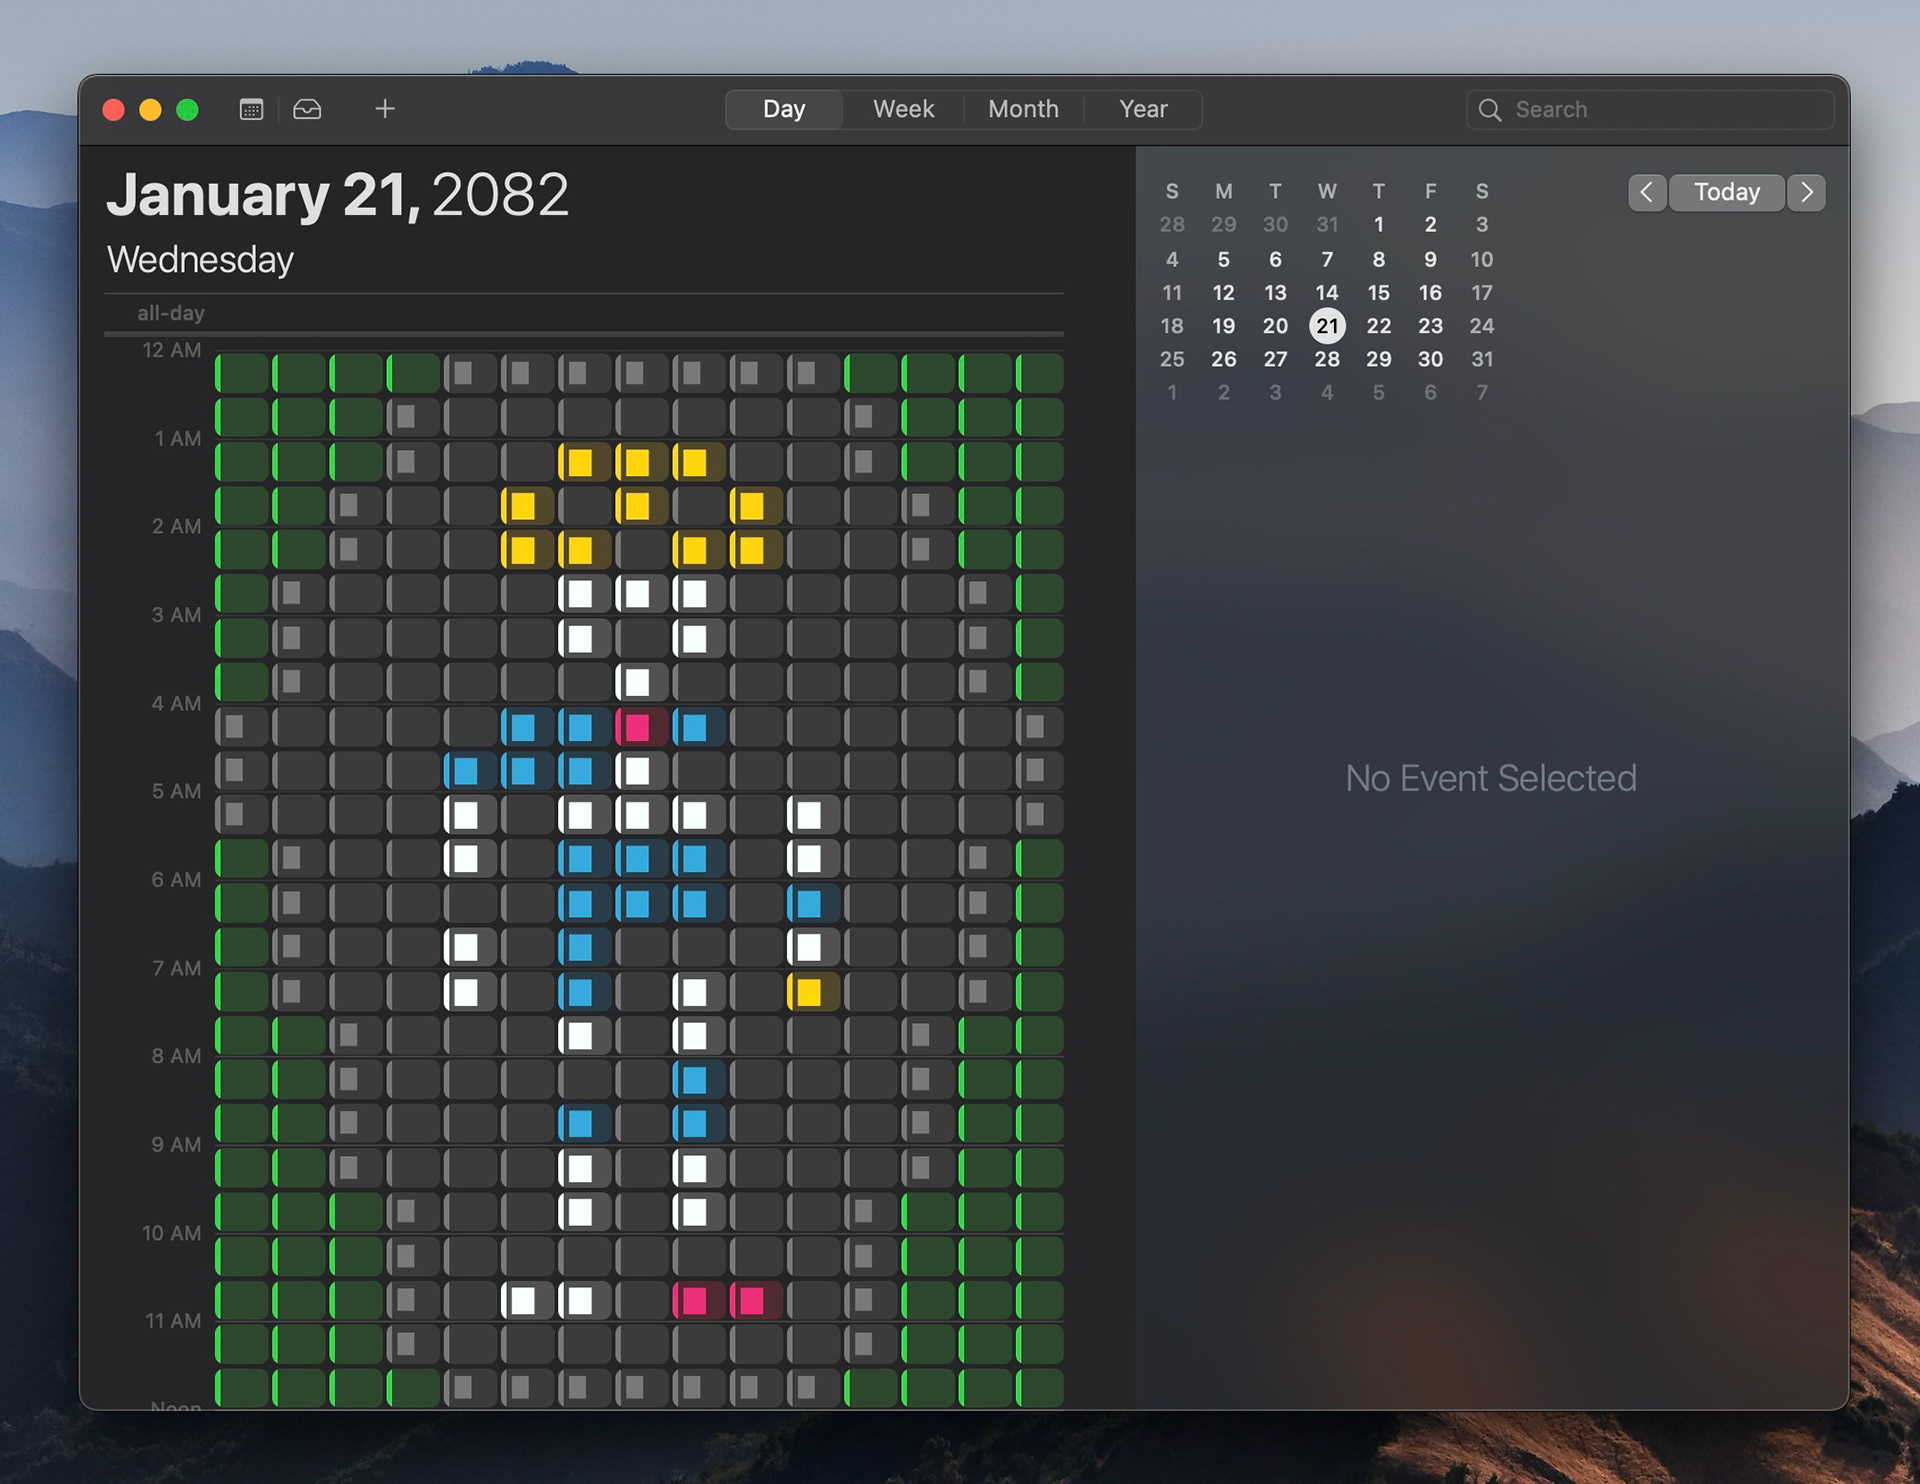1920x1484 pixels.
Task: Click the yellow event block at 7 AM
Action: coord(813,992)
